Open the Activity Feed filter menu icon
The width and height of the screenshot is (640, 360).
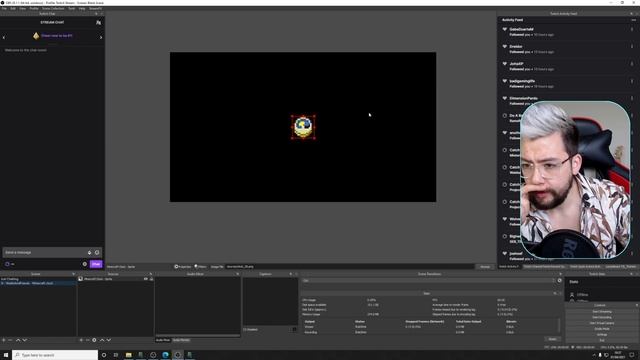point(633,20)
